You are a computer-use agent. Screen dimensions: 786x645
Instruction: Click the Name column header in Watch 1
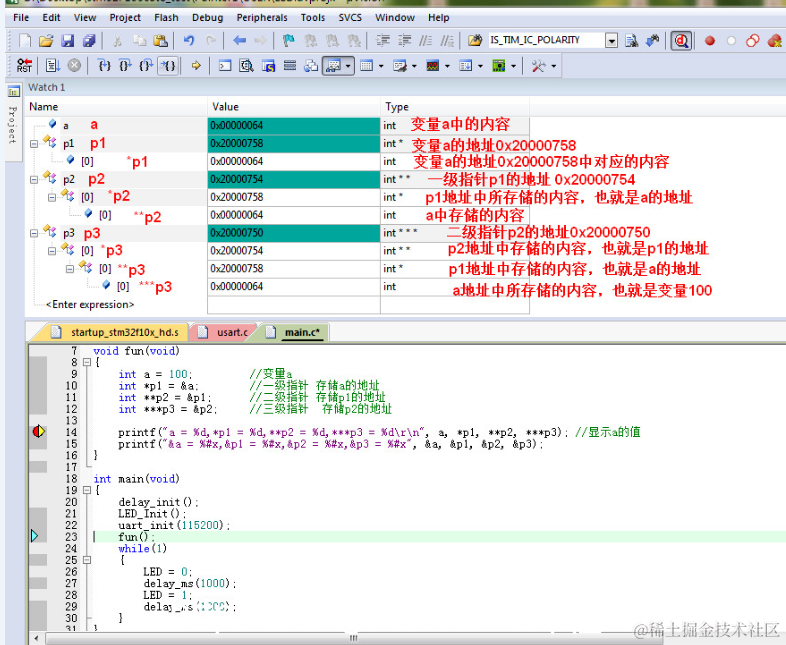(x=116, y=107)
